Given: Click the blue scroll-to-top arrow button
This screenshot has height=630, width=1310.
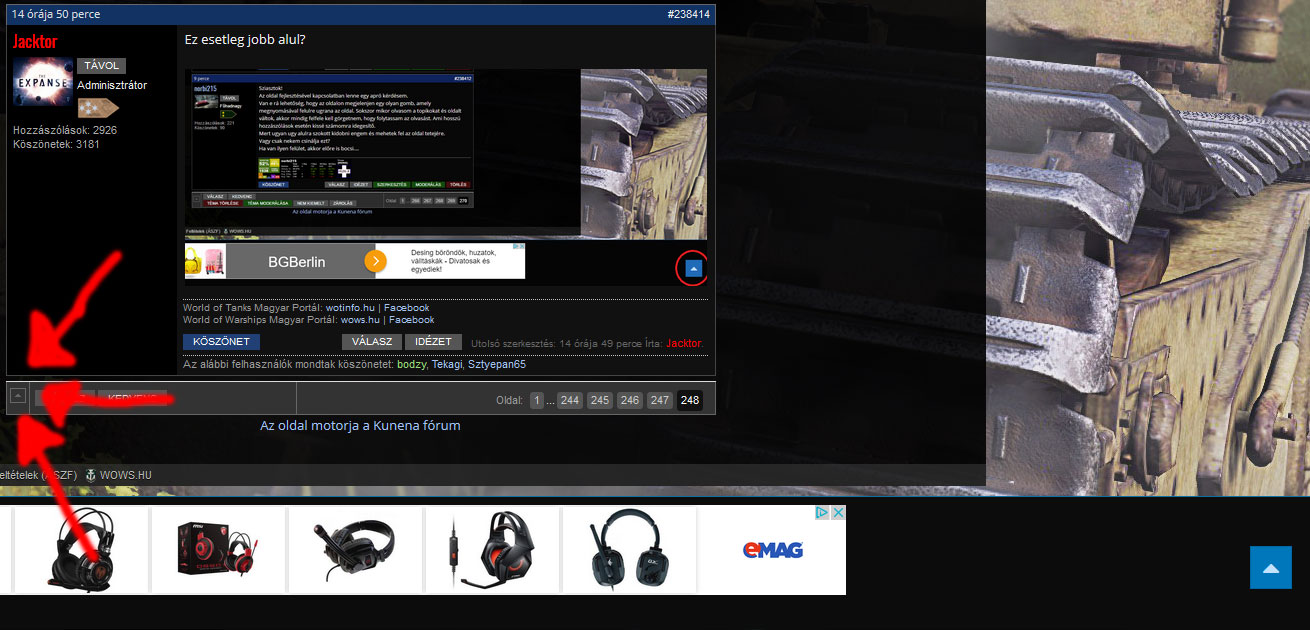Looking at the screenshot, I should point(1271,567).
